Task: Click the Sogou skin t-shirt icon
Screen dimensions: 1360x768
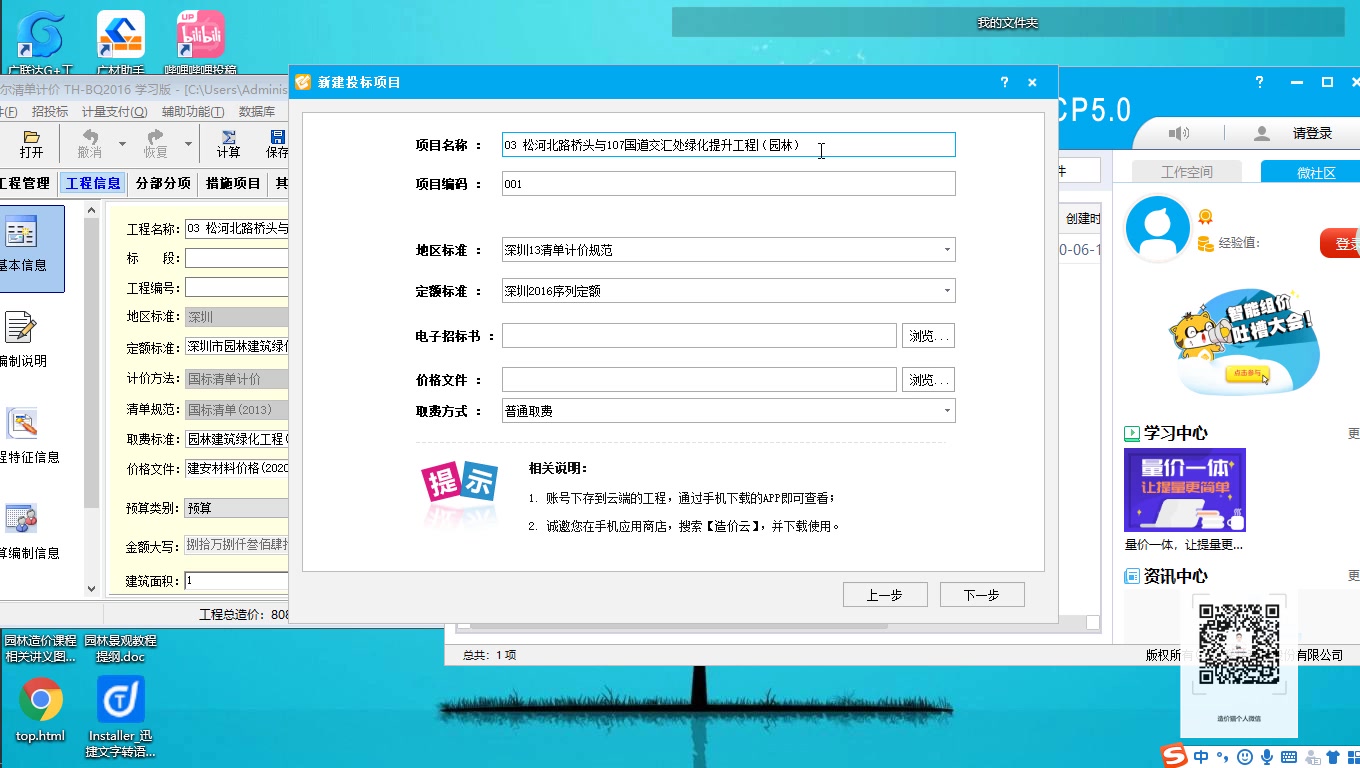Action: click(1333, 756)
